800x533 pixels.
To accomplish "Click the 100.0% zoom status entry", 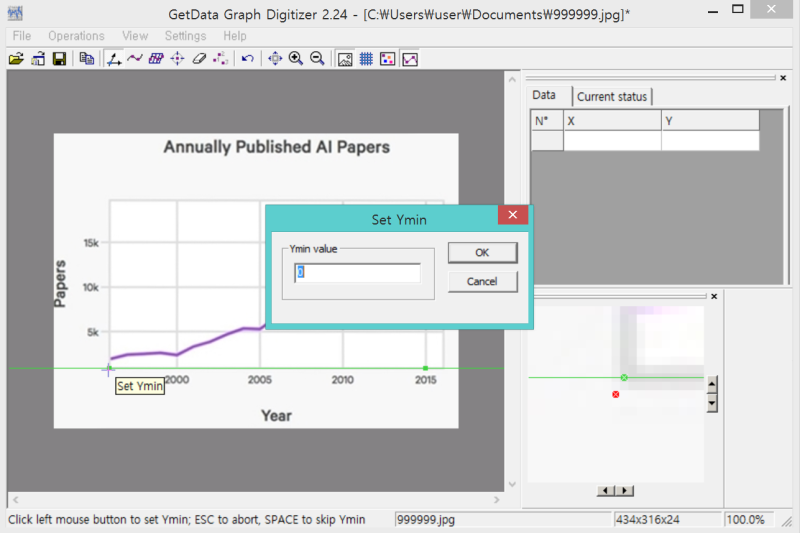I will point(748,520).
